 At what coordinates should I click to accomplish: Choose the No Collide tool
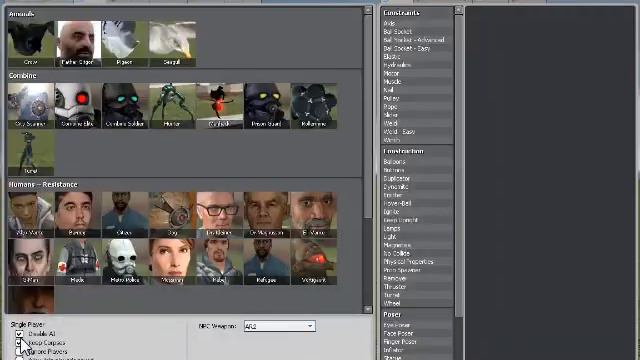[x=417, y=253]
